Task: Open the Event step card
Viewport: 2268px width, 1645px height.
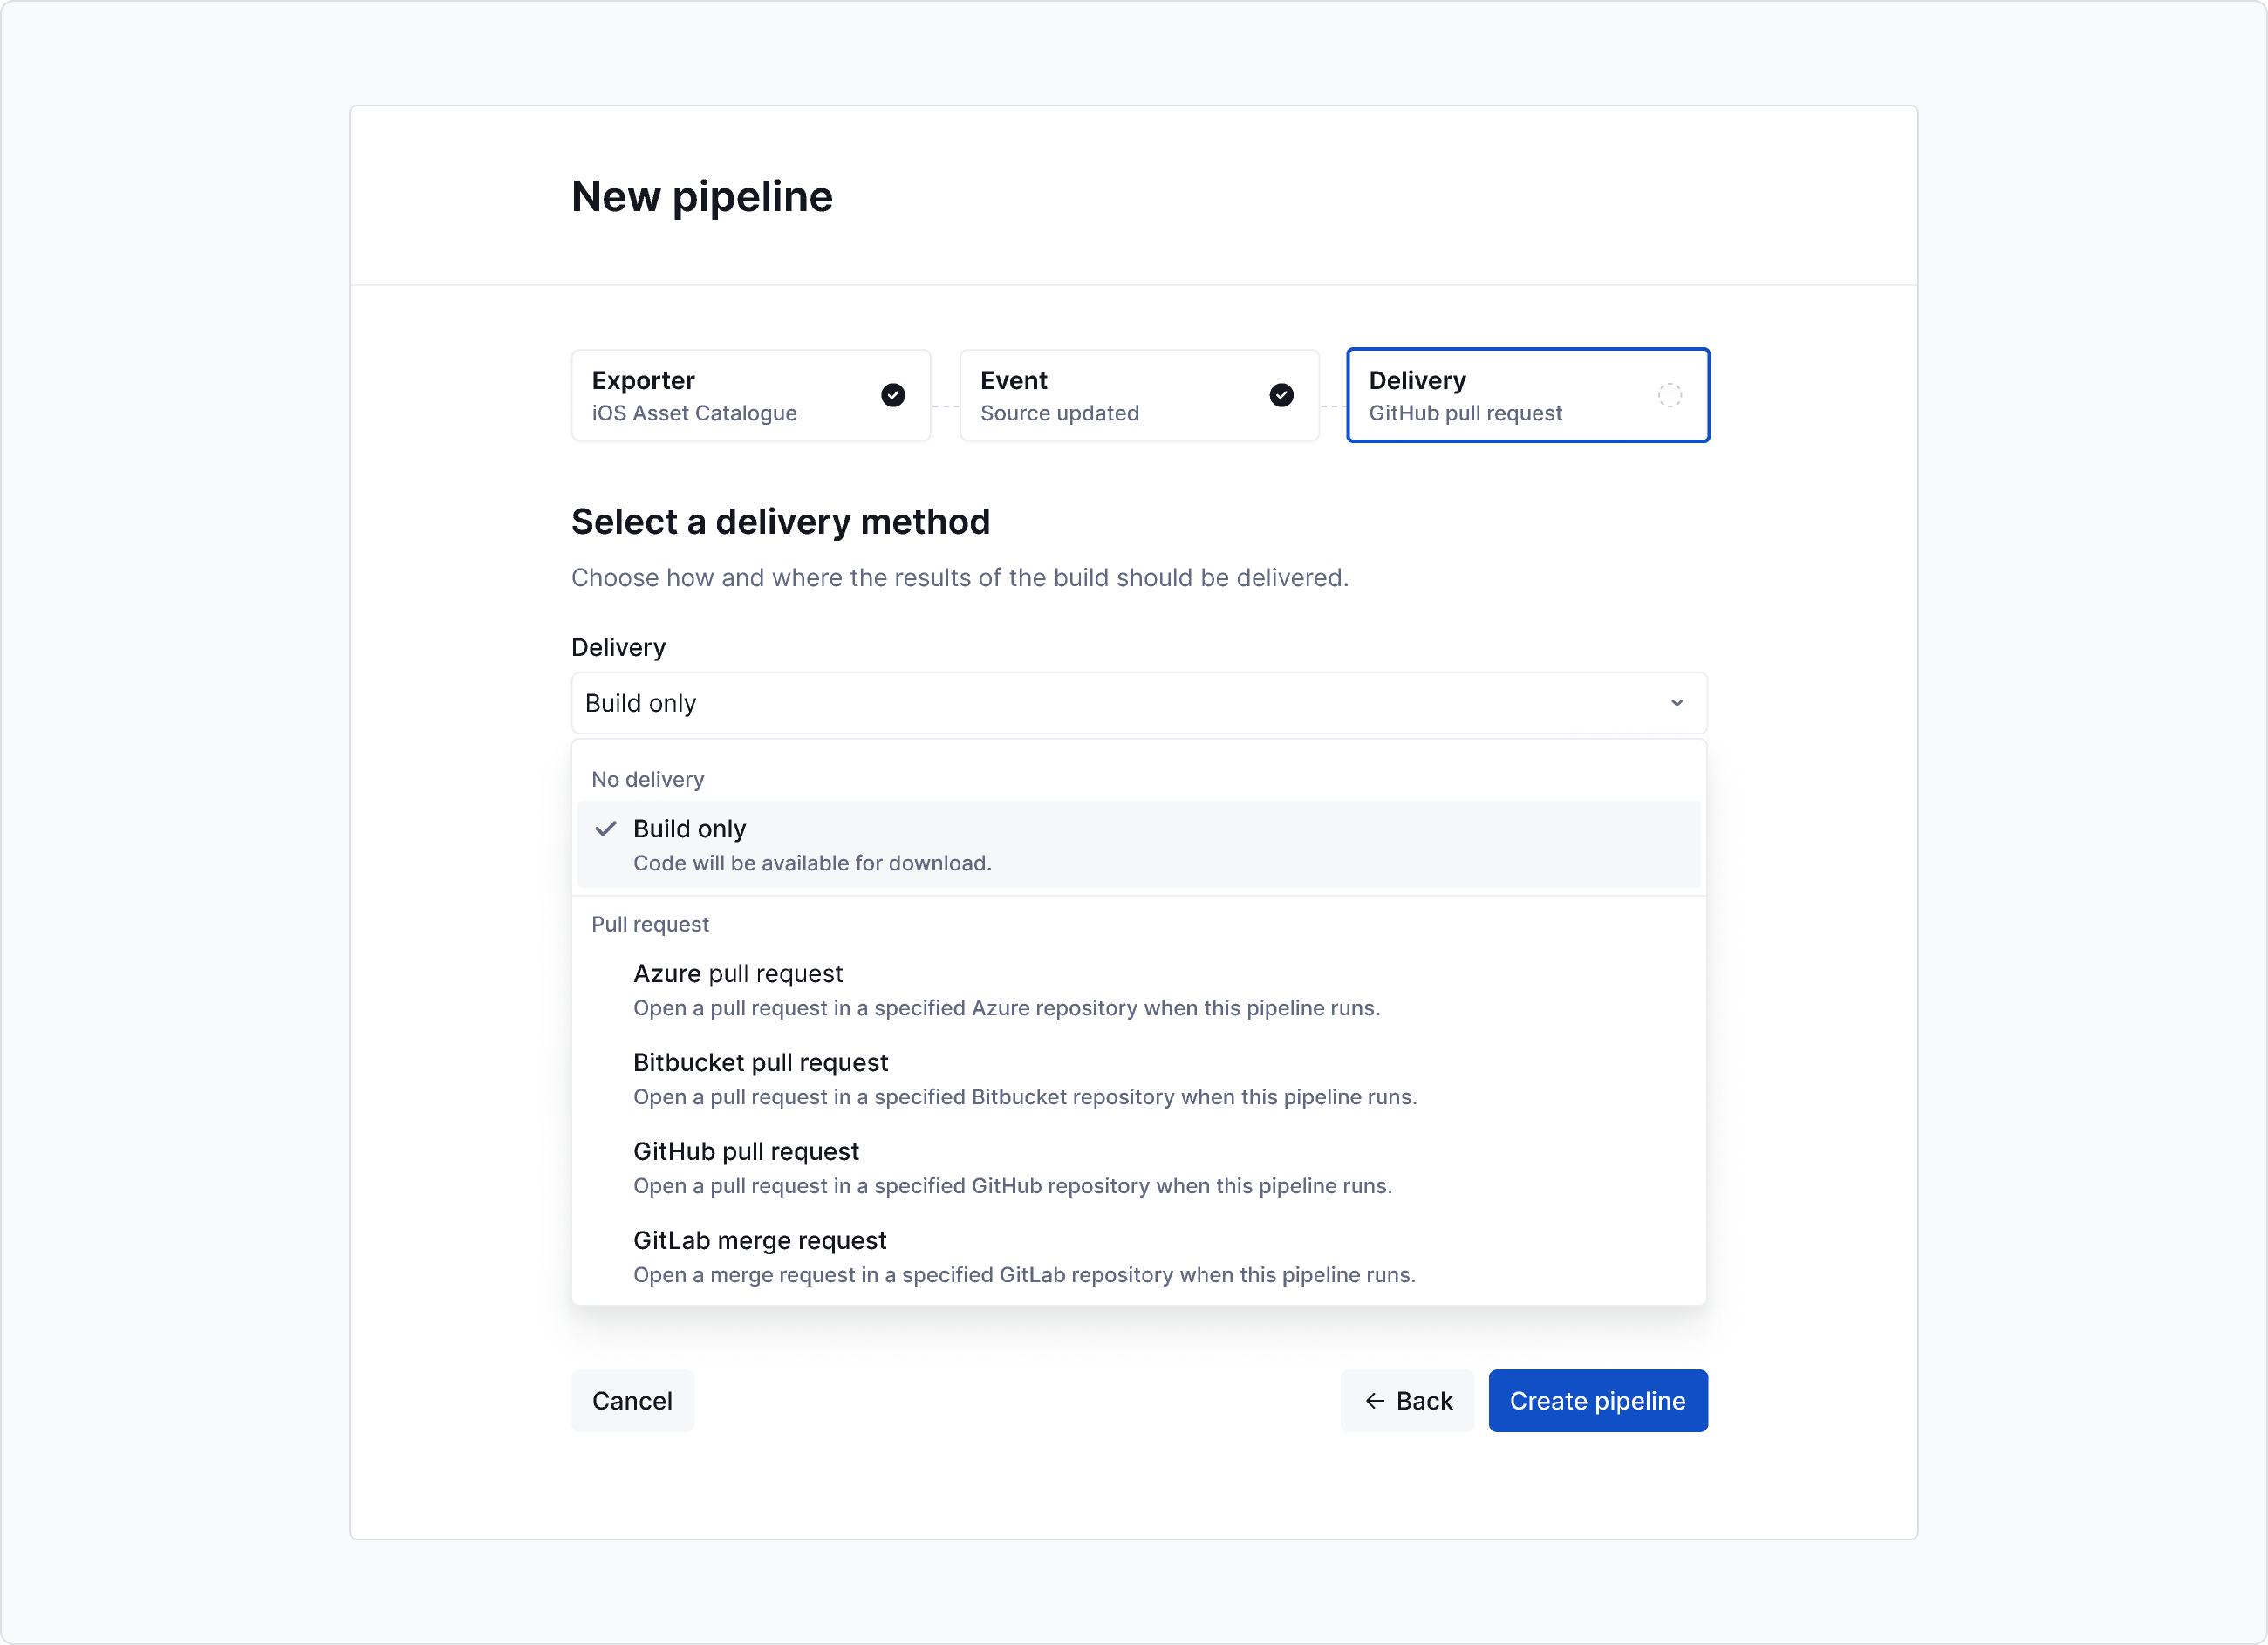Action: pyautogui.click(x=1139, y=395)
